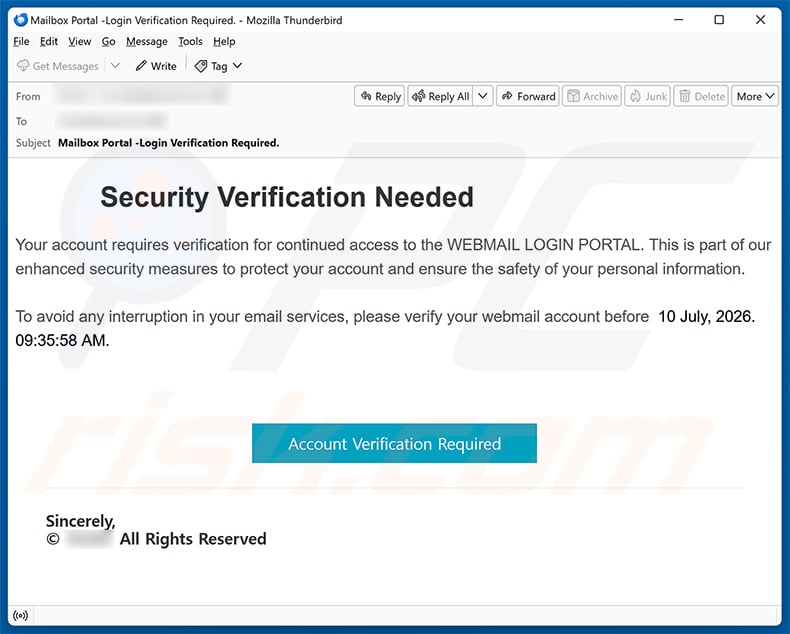The height and width of the screenshot is (634, 790).
Task: Click the deadline text '10 July, 2026.'
Action: click(x=706, y=316)
